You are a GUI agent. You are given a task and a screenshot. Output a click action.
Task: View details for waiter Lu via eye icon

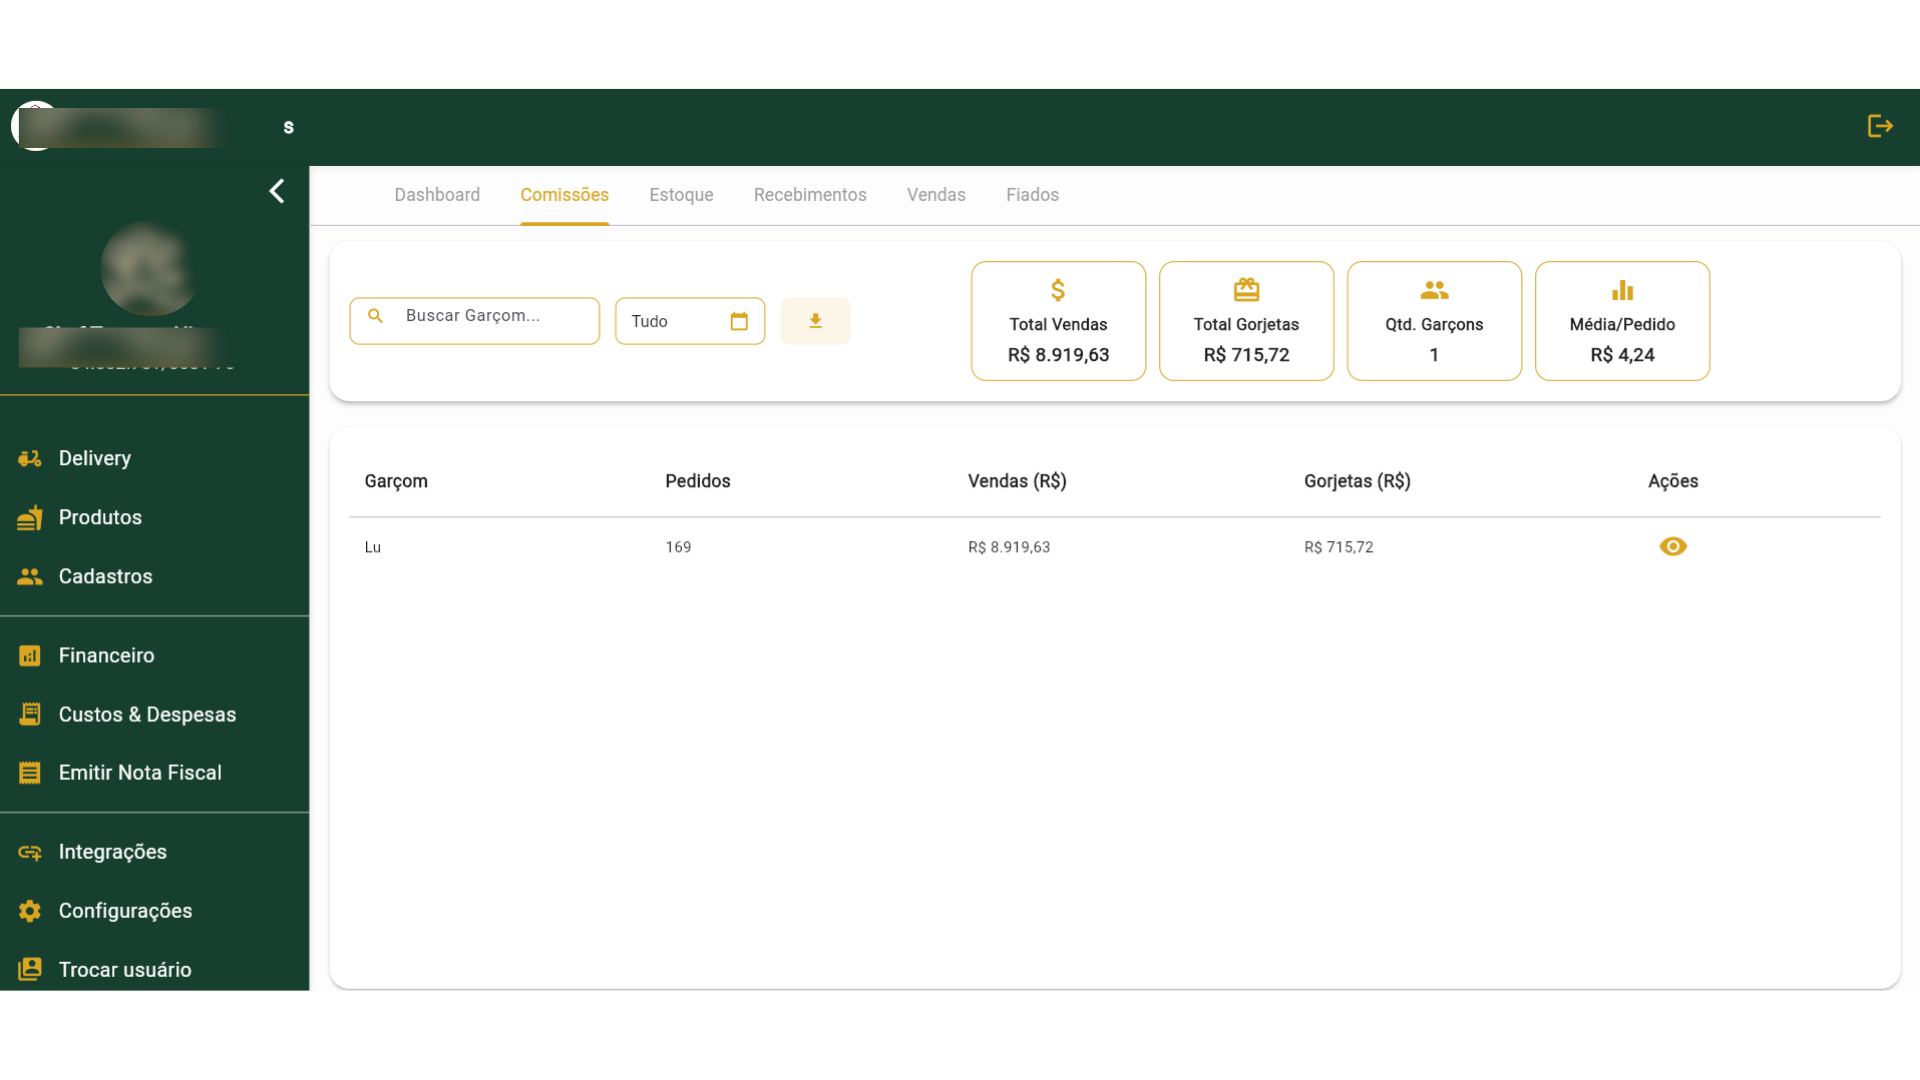coord(1673,547)
